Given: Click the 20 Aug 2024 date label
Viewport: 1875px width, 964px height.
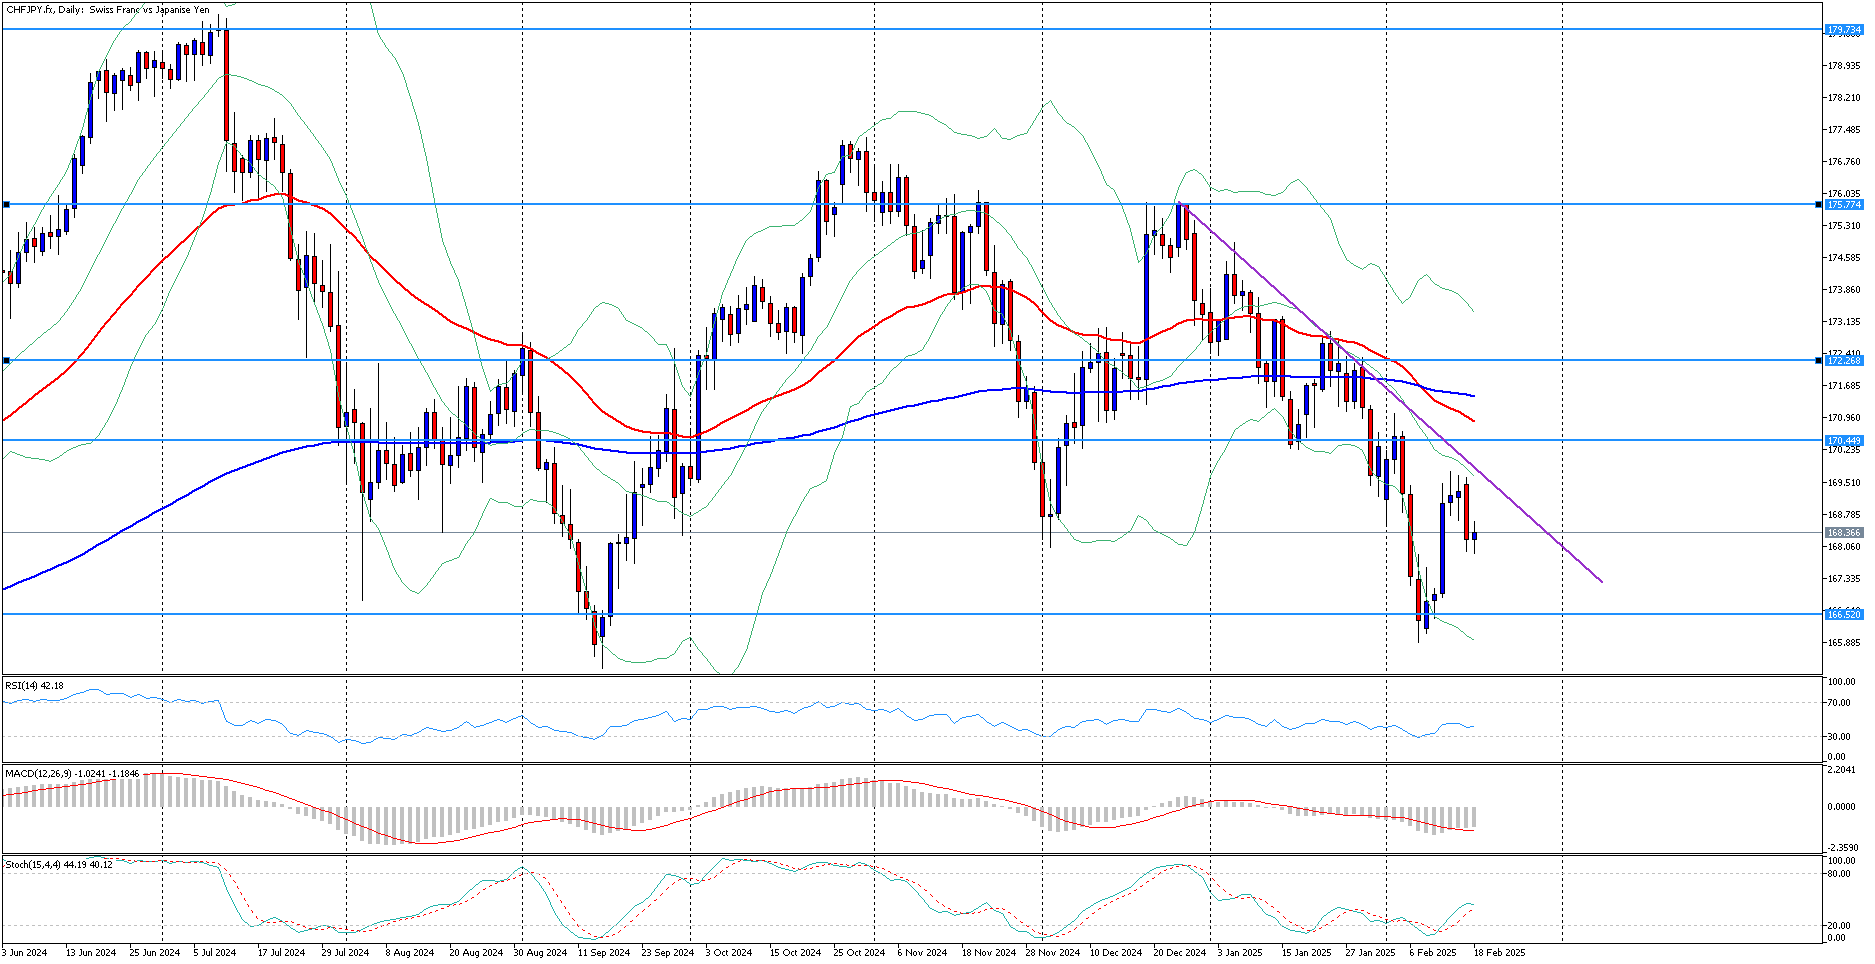Looking at the screenshot, I should click(476, 953).
